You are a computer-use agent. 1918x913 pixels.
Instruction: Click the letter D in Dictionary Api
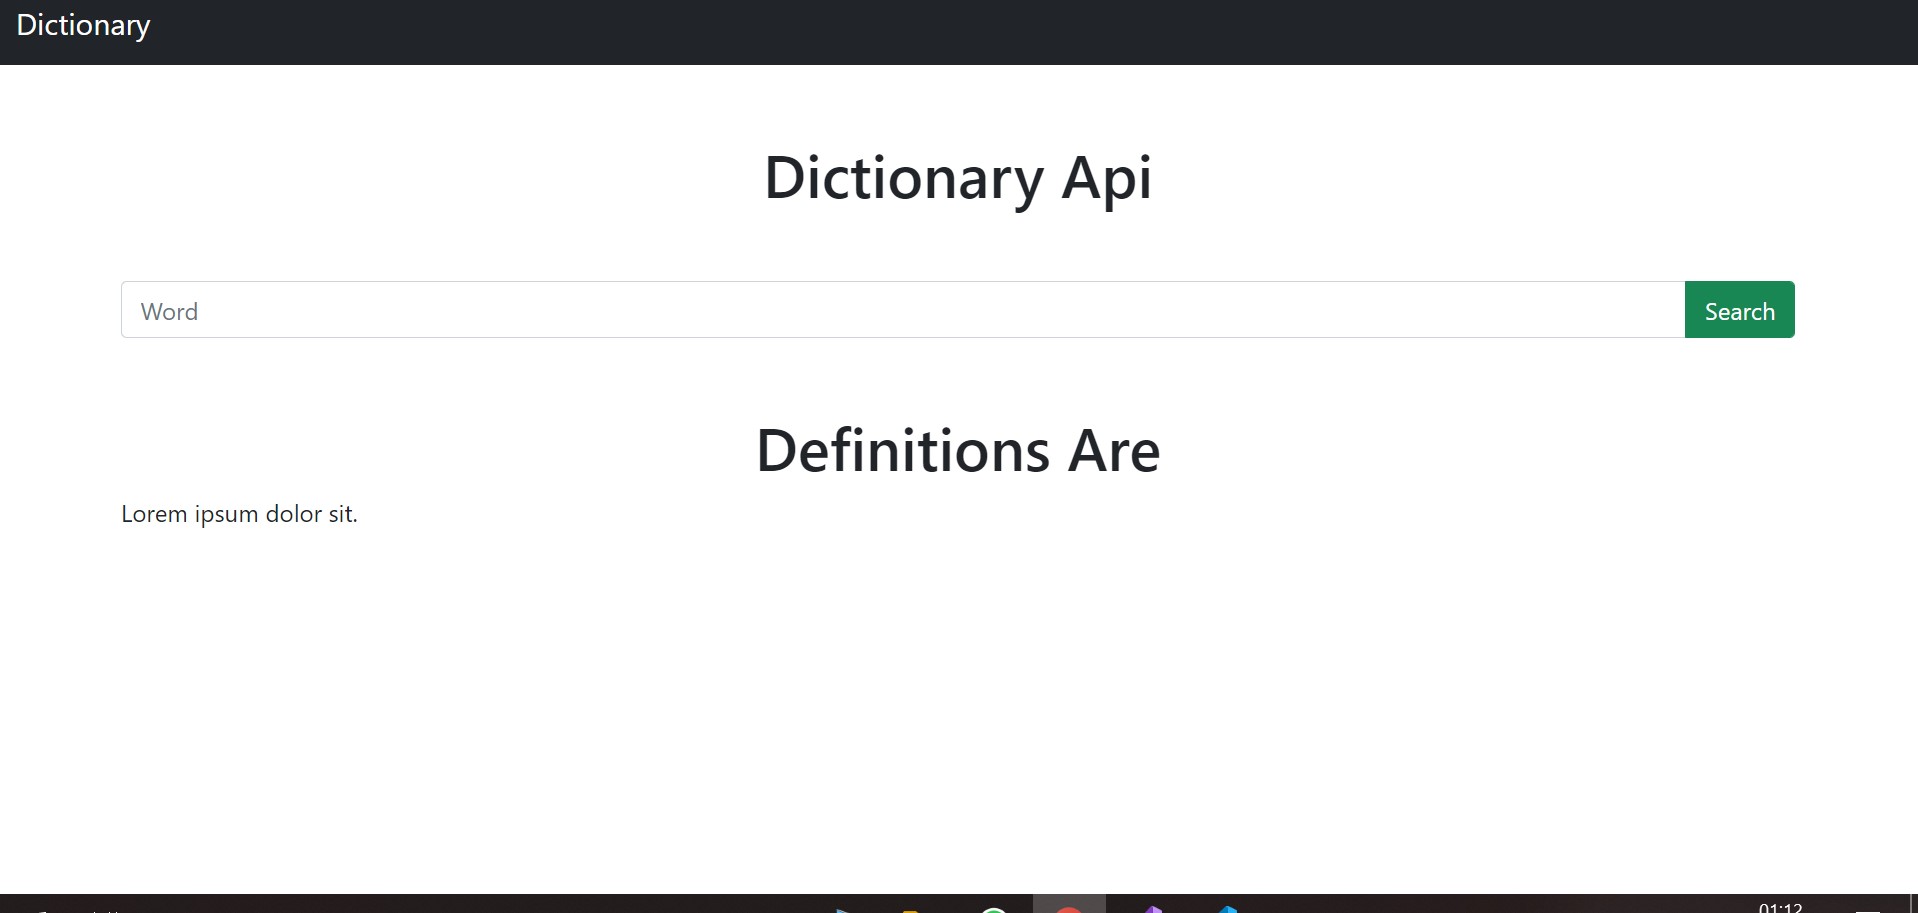(784, 179)
